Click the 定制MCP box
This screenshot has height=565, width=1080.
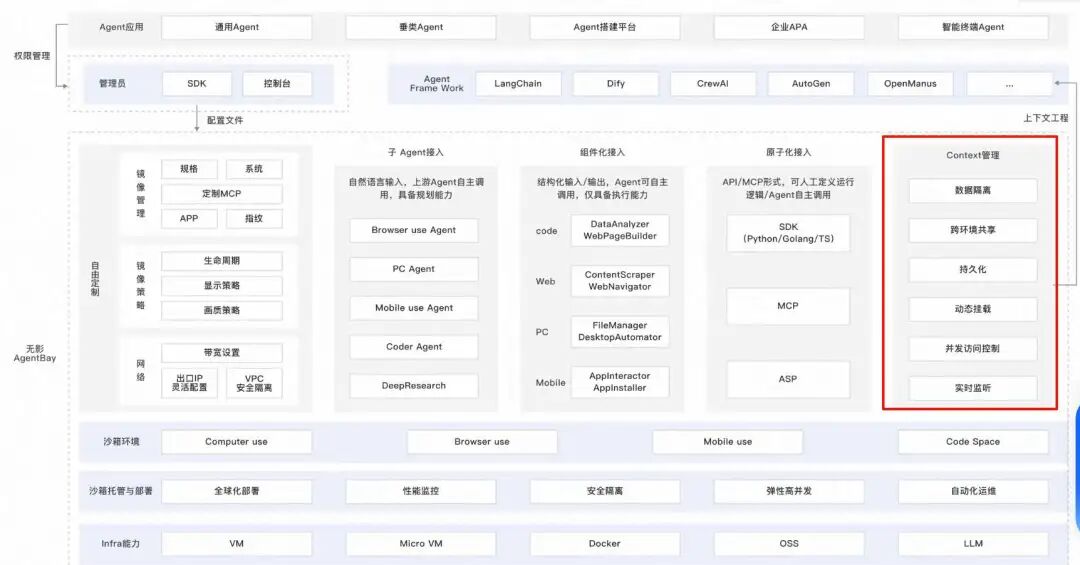(x=222, y=194)
